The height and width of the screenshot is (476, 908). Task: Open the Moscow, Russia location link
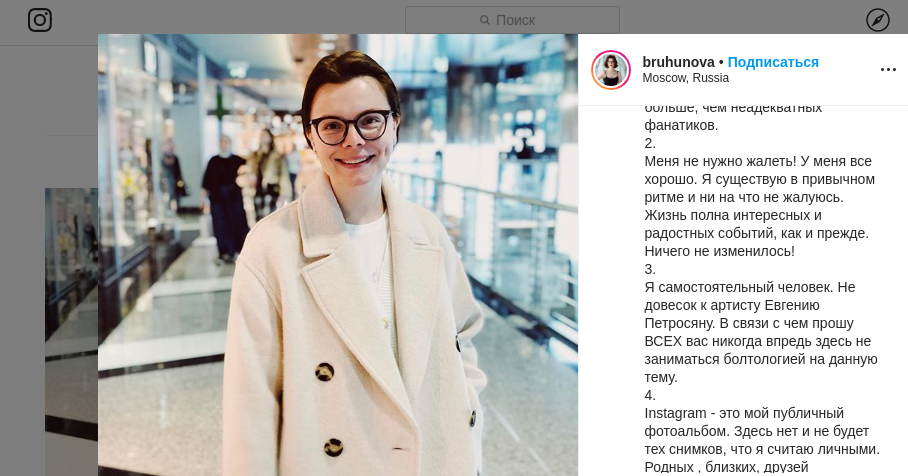685,78
